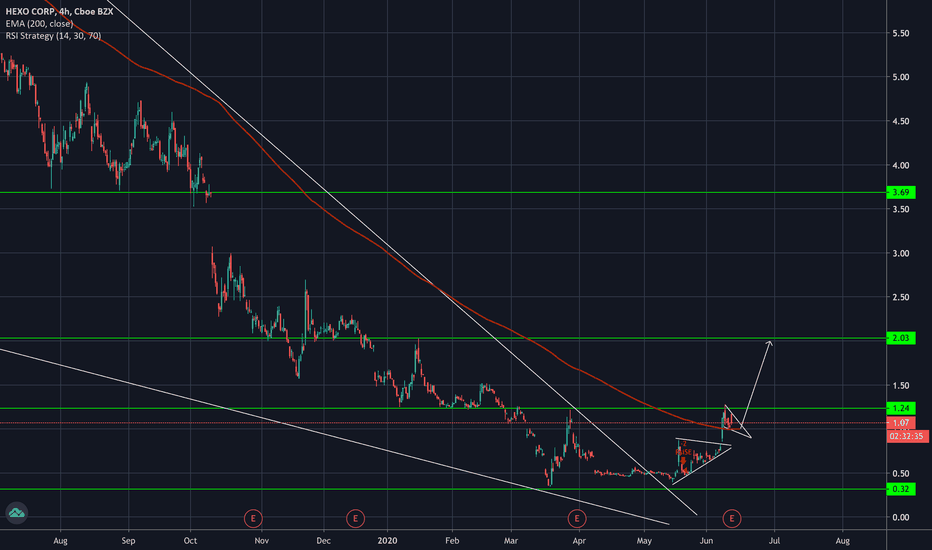The image size is (932, 550).
Task: Click the 02:32:35 countdown timer label
Action: coord(907,436)
